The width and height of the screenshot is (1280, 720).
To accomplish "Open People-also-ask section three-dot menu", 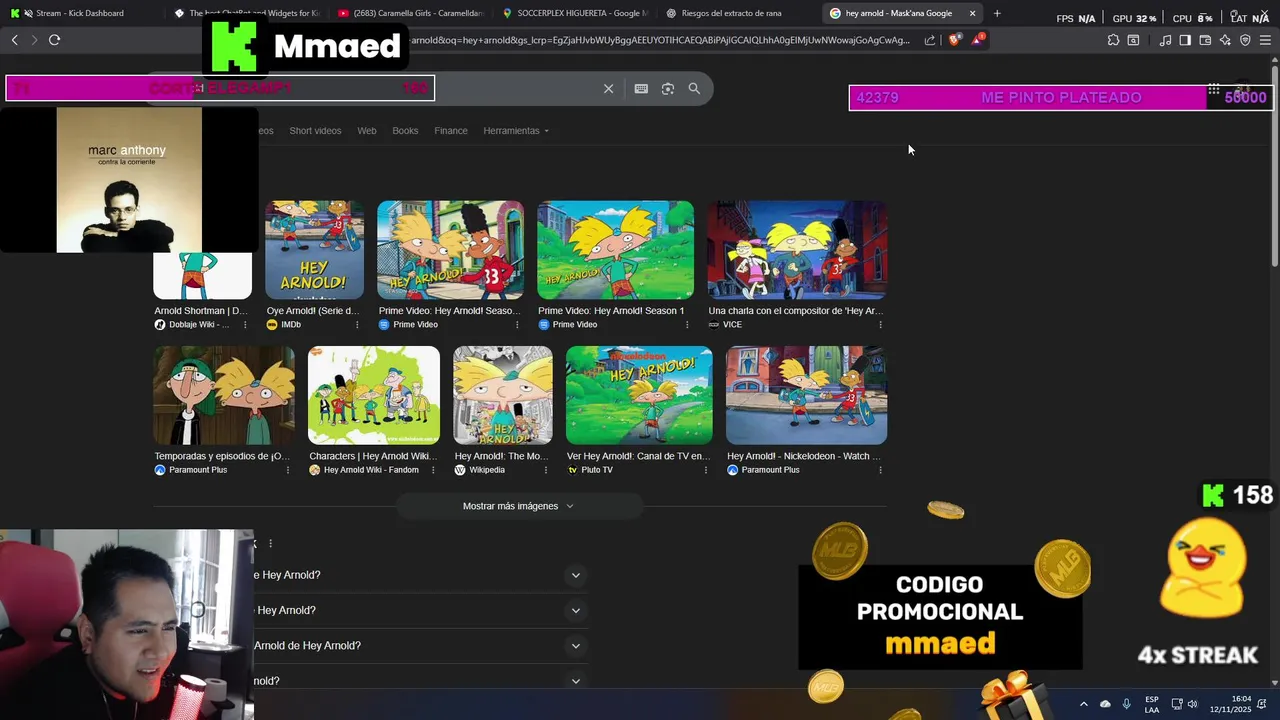I will [270, 544].
